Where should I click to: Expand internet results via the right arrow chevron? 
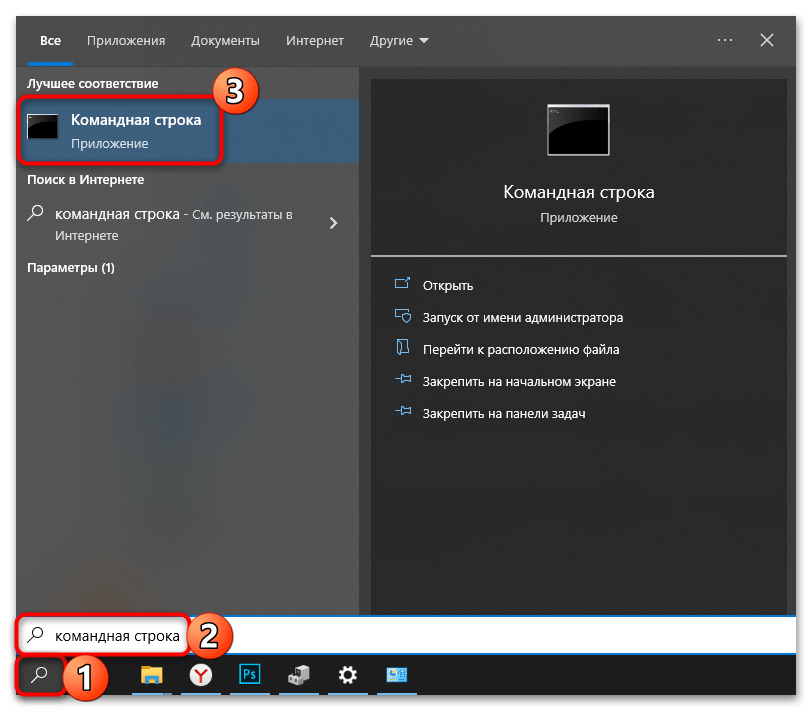pos(333,223)
